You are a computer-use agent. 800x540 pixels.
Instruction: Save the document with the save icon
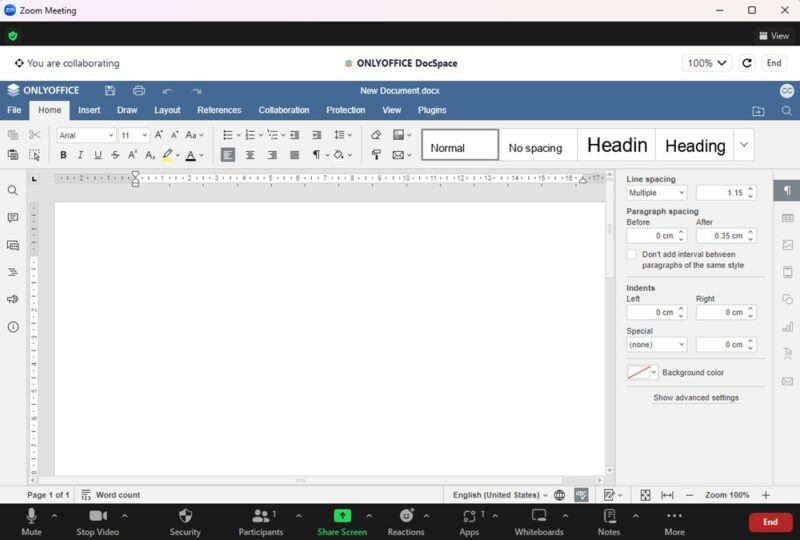click(110, 91)
